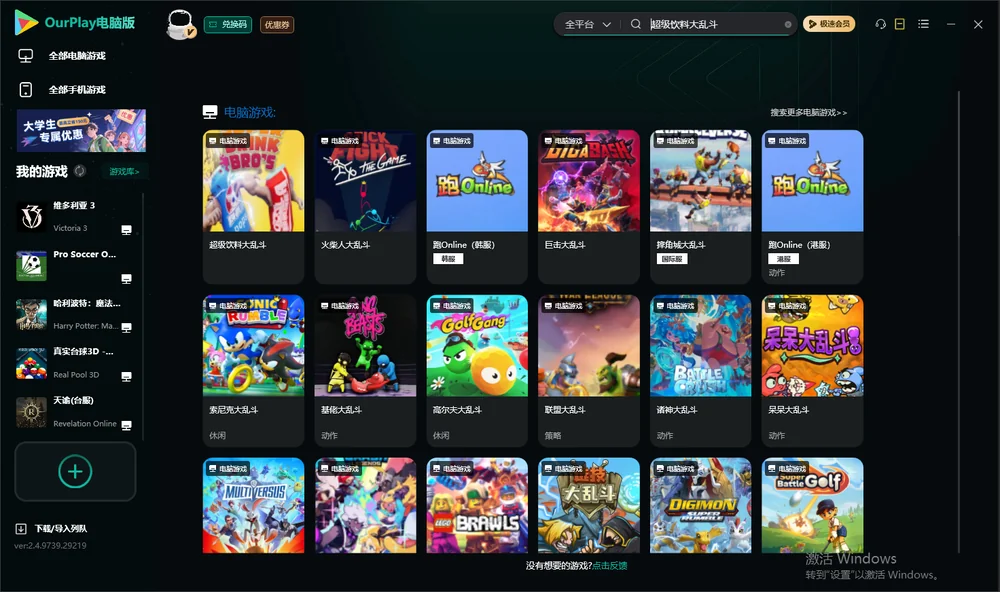Open the 基佬大乱斗 card

pyautogui.click(x=365, y=371)
